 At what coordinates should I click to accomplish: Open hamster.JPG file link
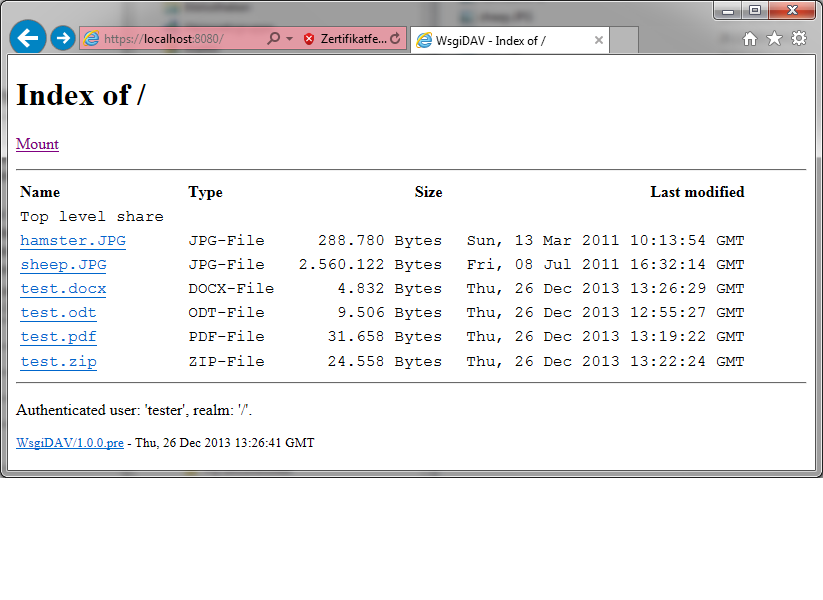click(73, 241)
